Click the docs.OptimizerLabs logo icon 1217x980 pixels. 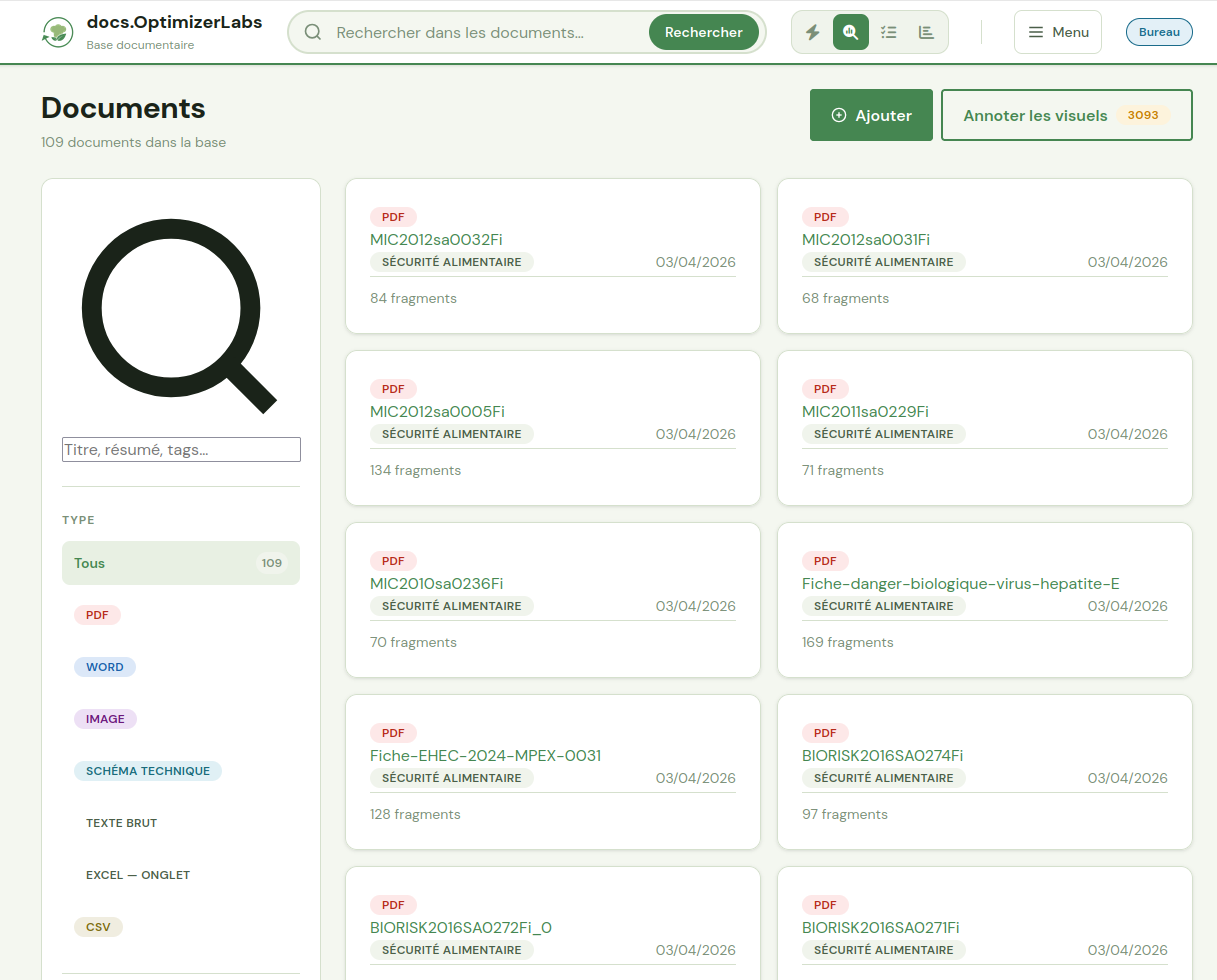coord(57,32)
